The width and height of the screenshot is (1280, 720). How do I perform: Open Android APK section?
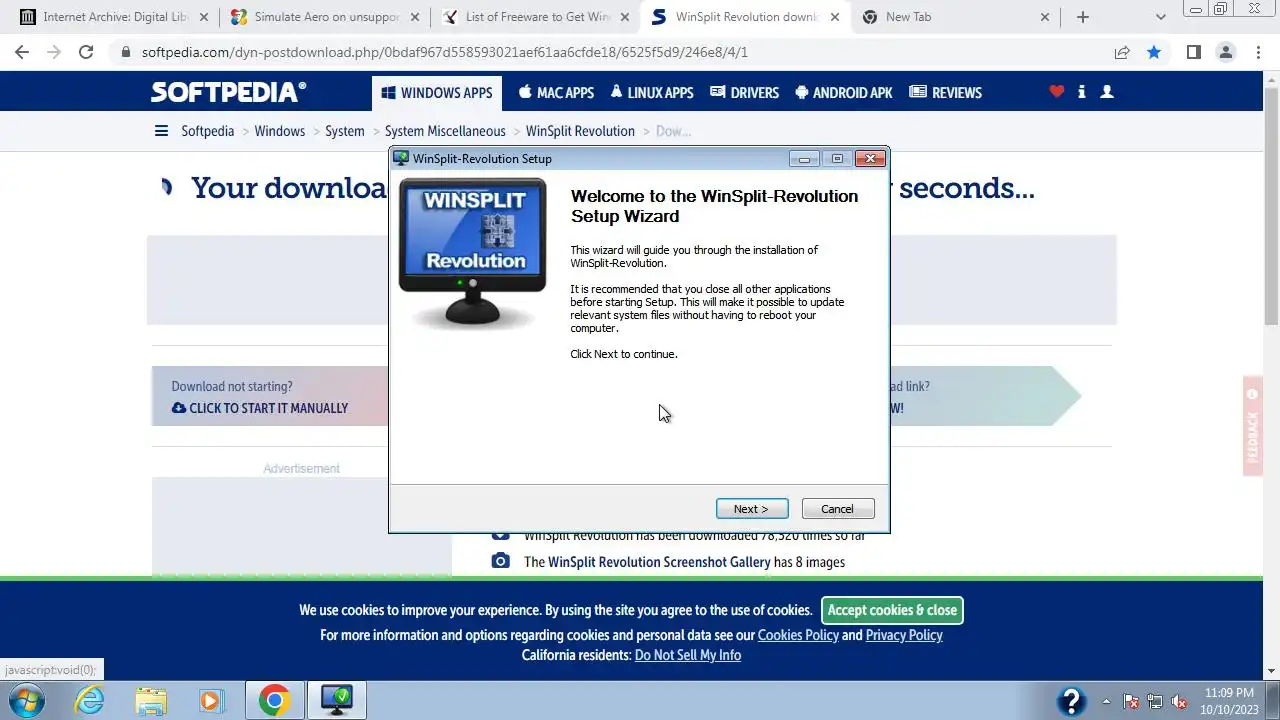pyautogui.click(x=843, y=93)
